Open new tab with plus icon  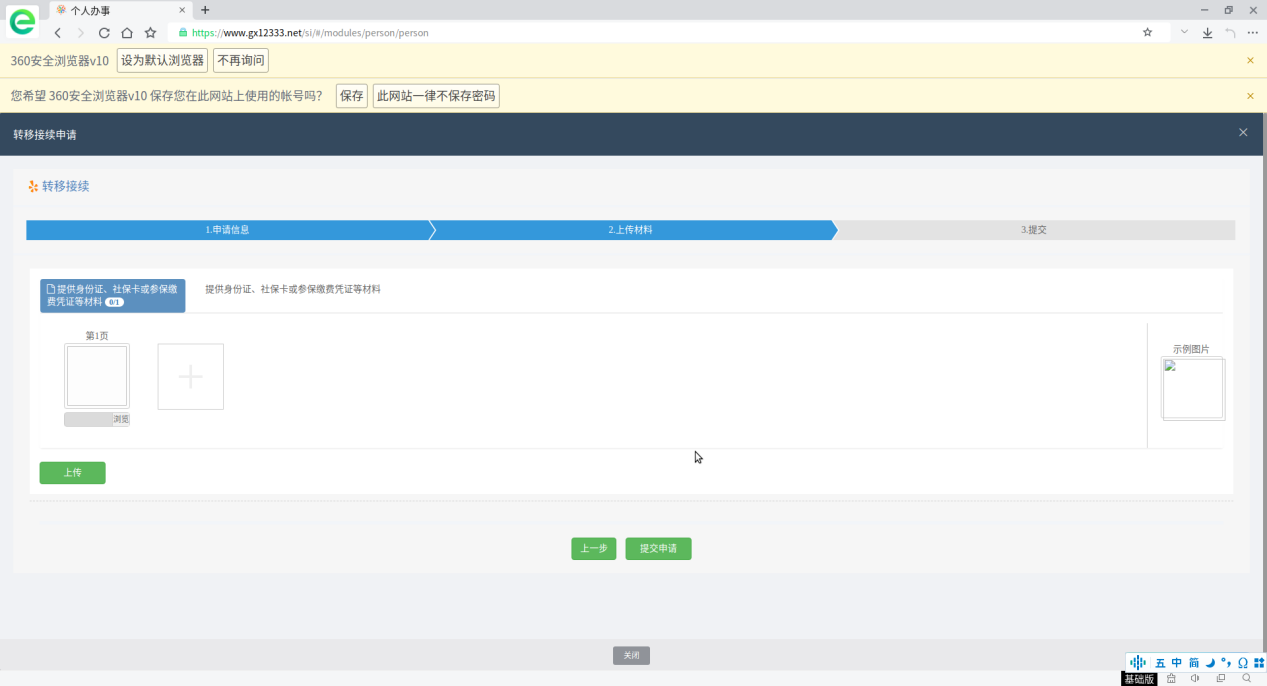tap(205, 10)
